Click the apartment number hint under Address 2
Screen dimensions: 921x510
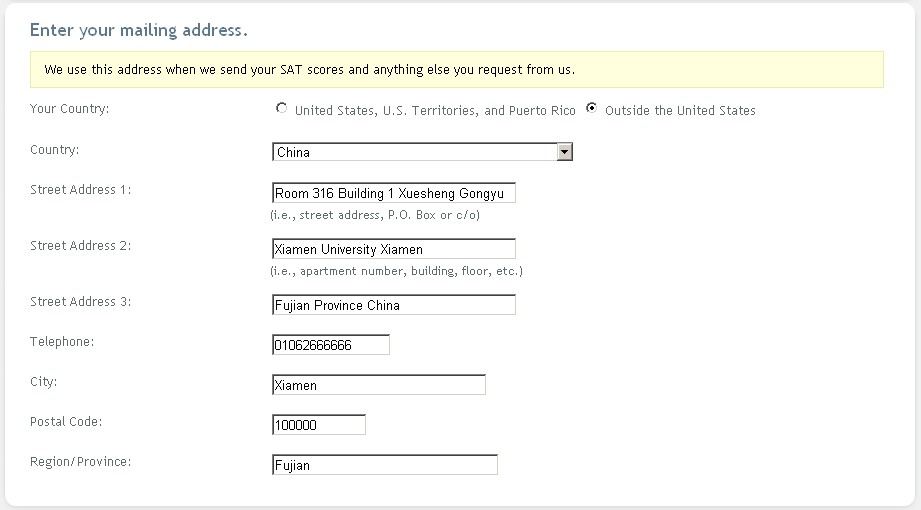396,271
